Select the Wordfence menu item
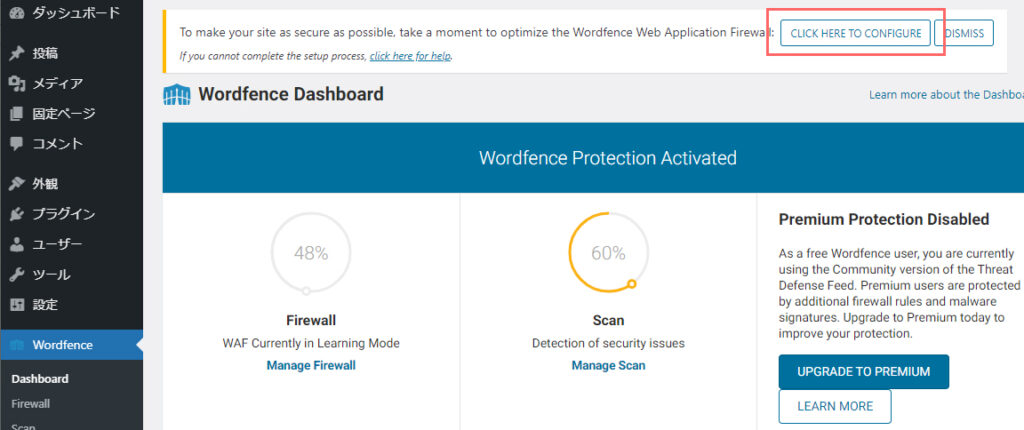The width and height of the screenshot is (1024, 430). click(71, 345)
